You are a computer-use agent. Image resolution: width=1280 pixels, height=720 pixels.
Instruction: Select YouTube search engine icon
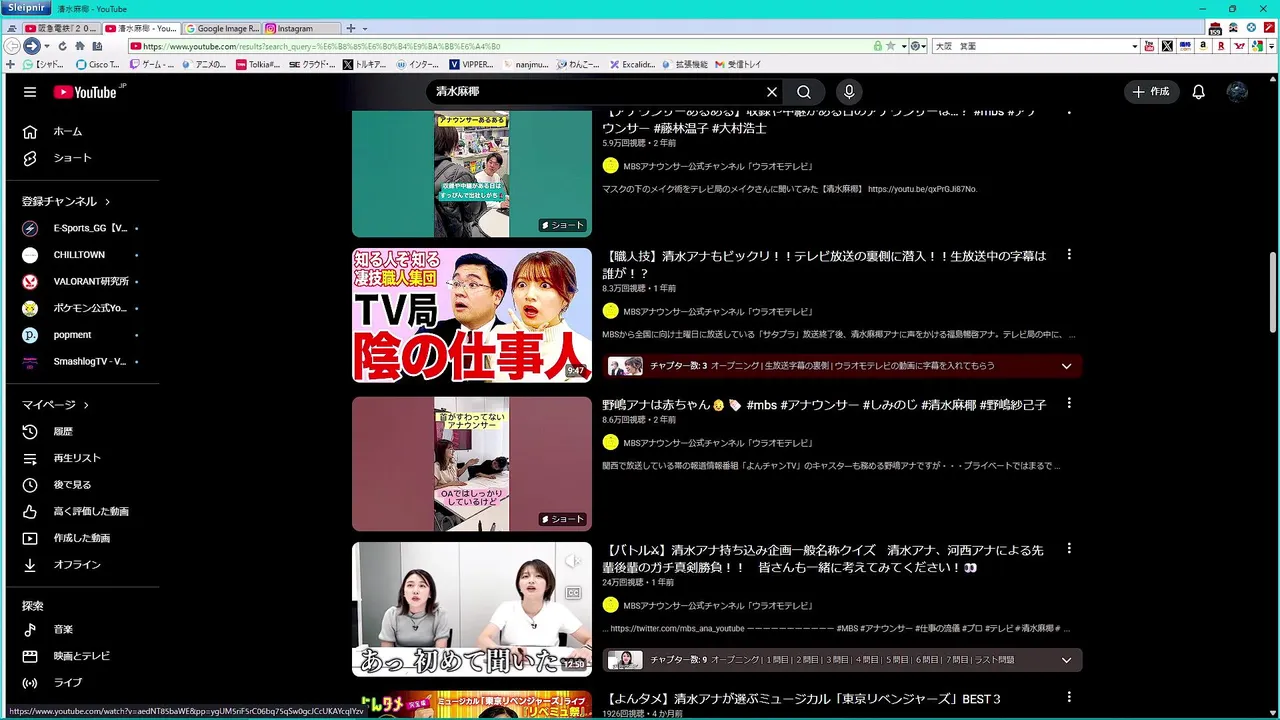pos(1149,46)
